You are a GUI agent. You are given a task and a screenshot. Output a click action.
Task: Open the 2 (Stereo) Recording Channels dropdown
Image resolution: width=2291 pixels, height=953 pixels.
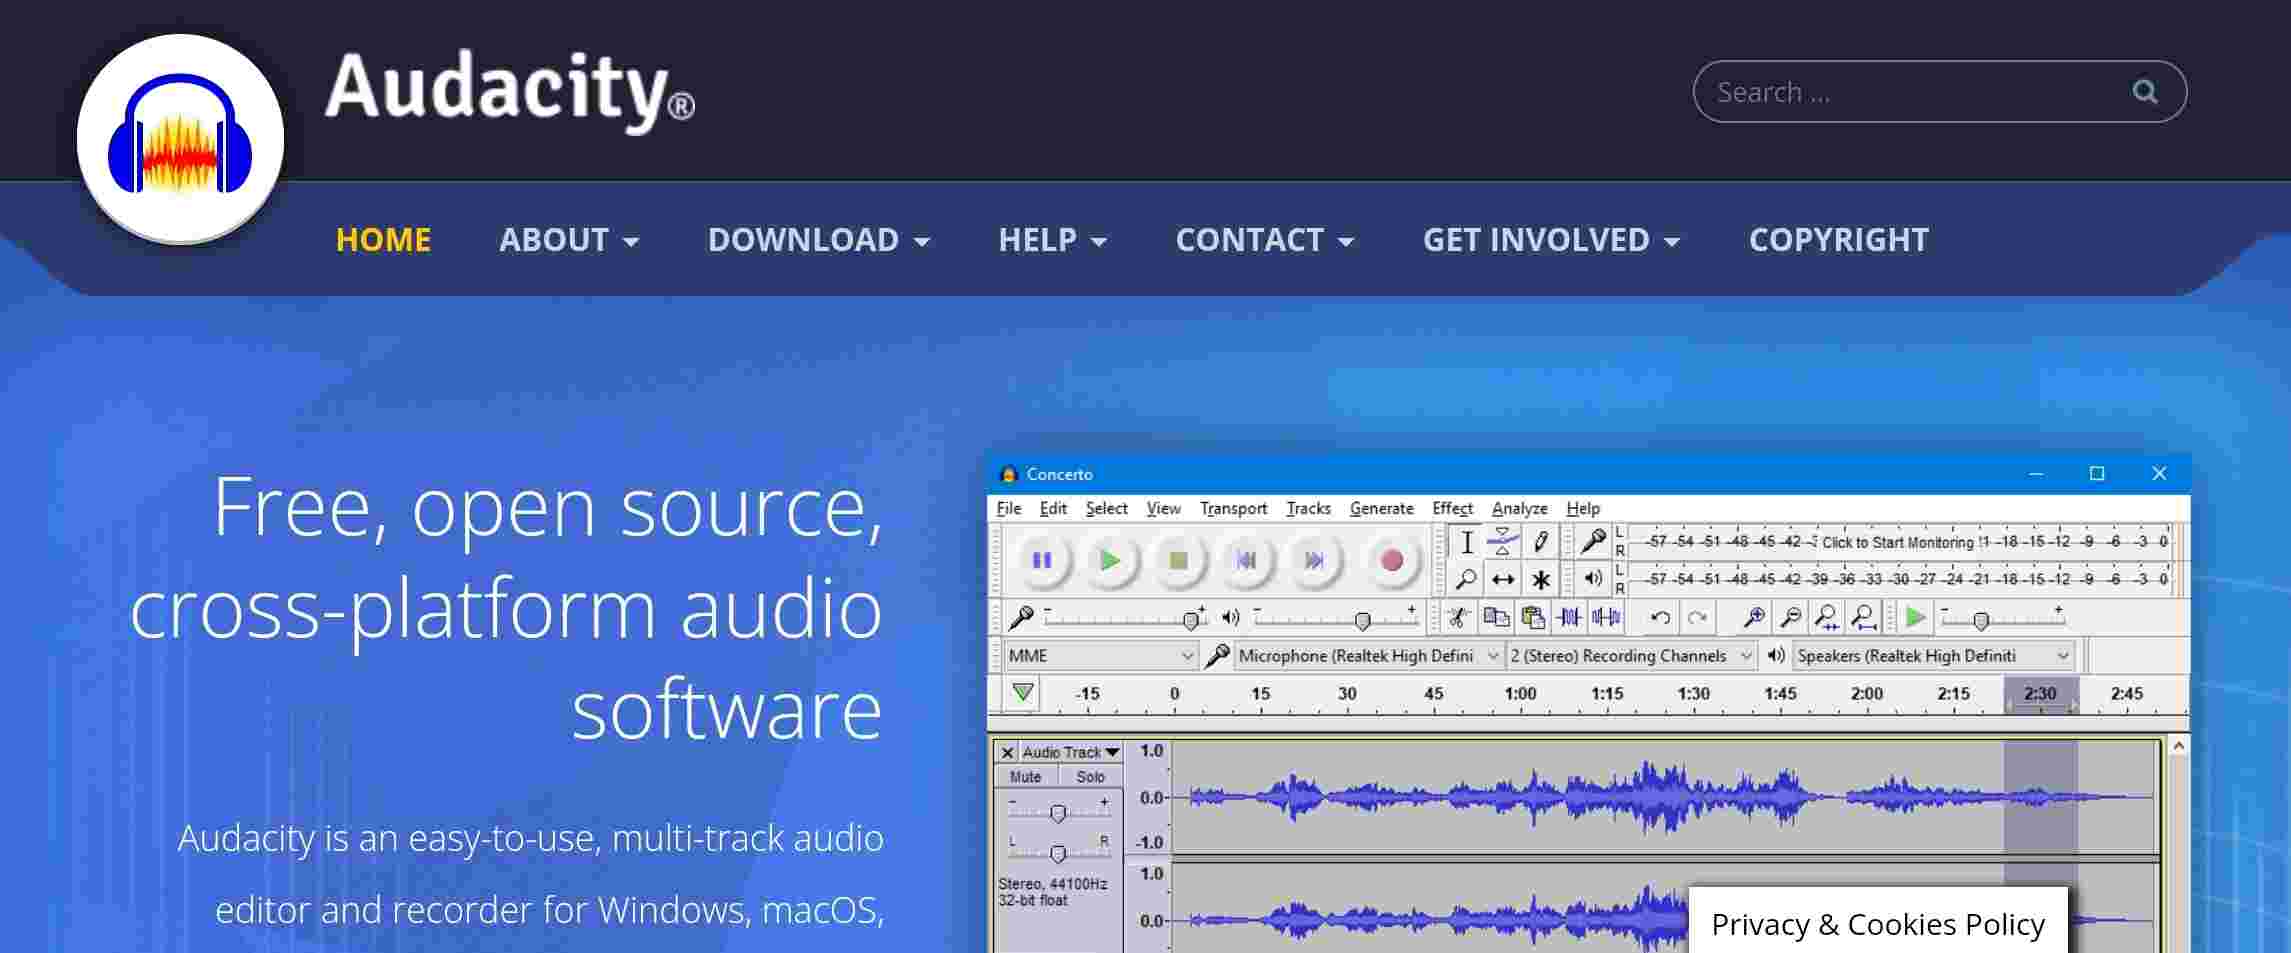coord(1631,656)
